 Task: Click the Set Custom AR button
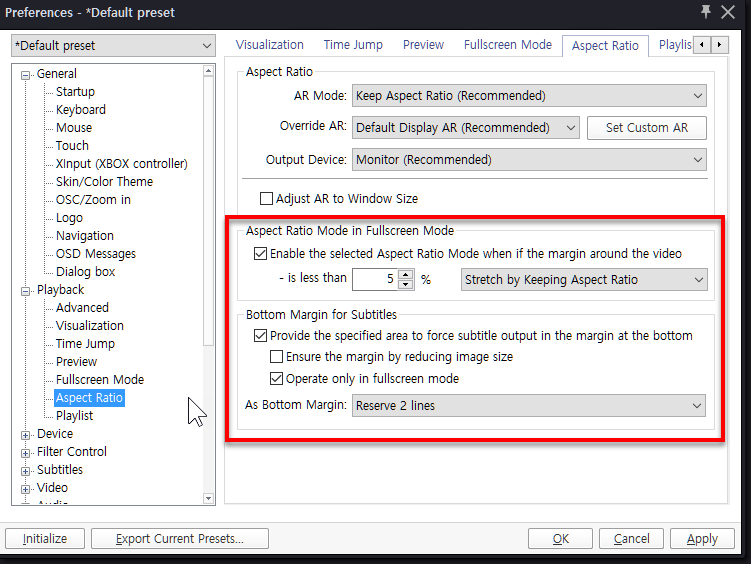(647, 128)
